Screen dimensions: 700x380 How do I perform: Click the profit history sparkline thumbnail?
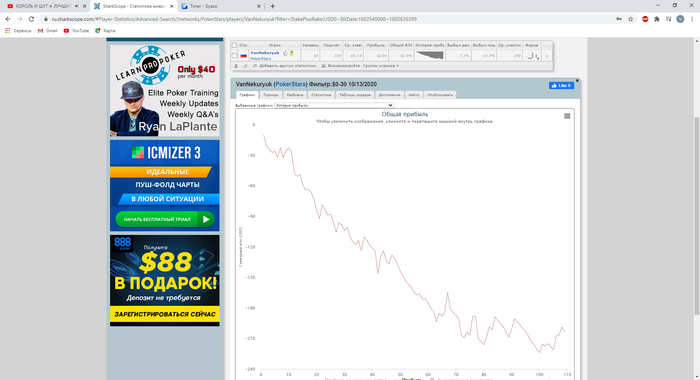(429, 55)
